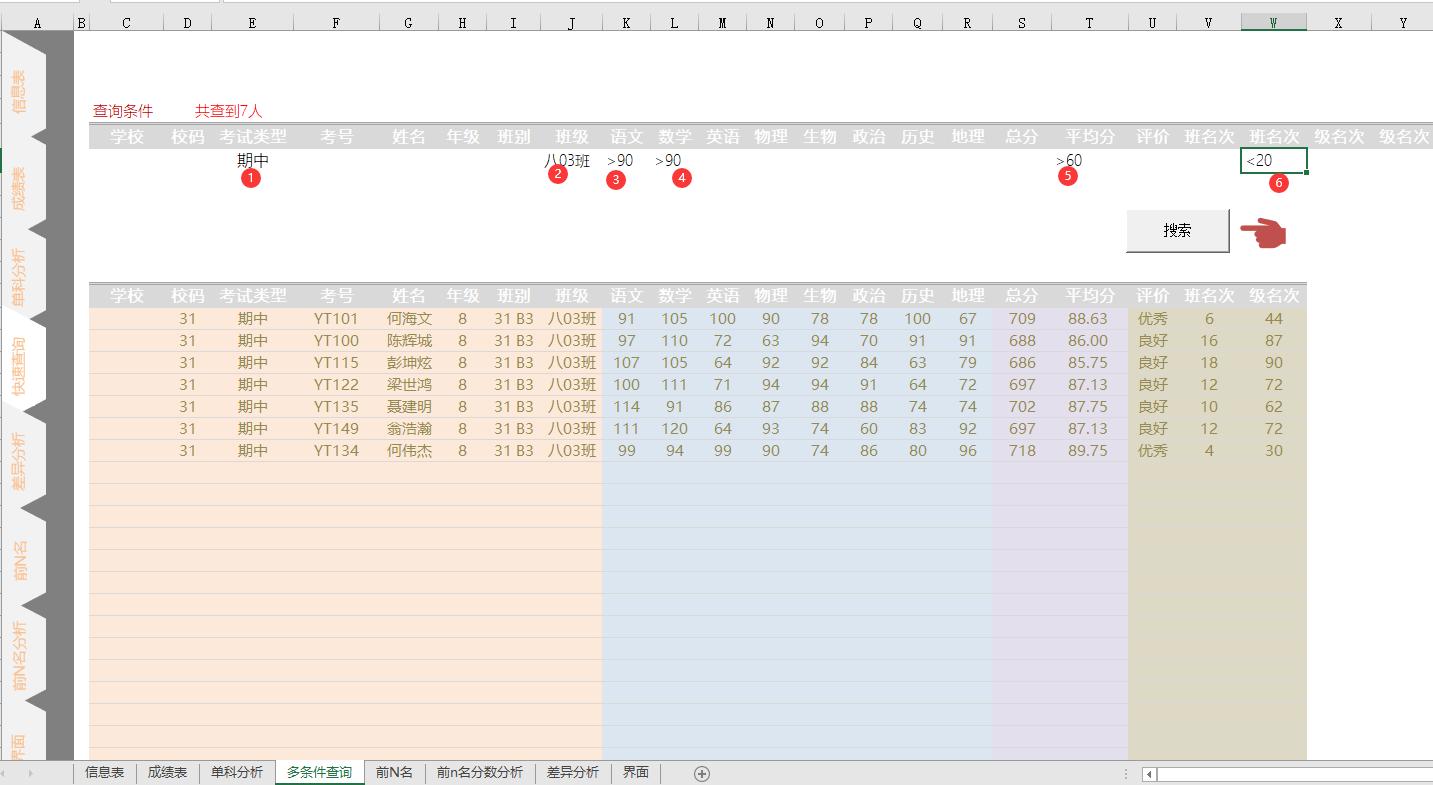Click 语文 score 114 in 聂建明 row
The image size is (1433, 785).
(627, 407)
